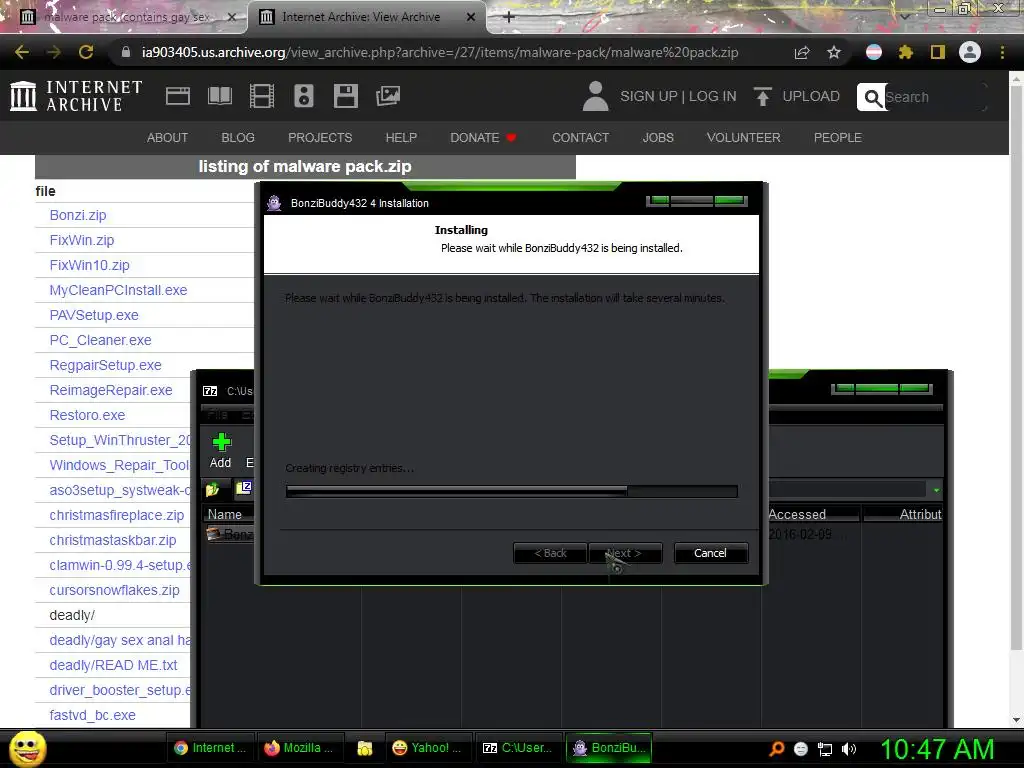Viewport: 1024px width, 768px height.
Task: Select the Internet Archive: View Archive tab
Action: 367,17
